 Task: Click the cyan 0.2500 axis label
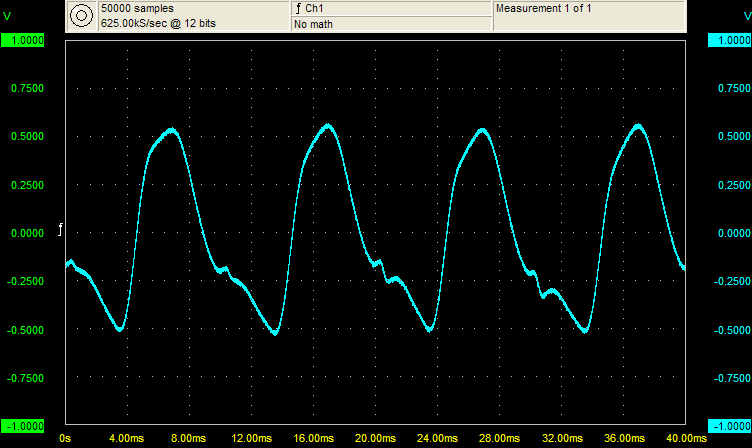coord(734,185)
